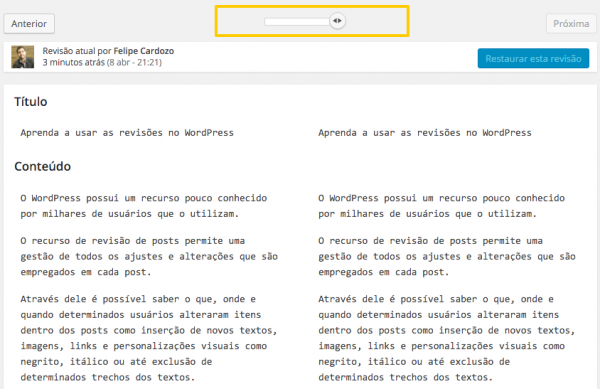Click right paragraph 'O recurso de revisão de posts'
This screenshot has width=600, height=389.
pyautogui.click(x=447, y=256)
